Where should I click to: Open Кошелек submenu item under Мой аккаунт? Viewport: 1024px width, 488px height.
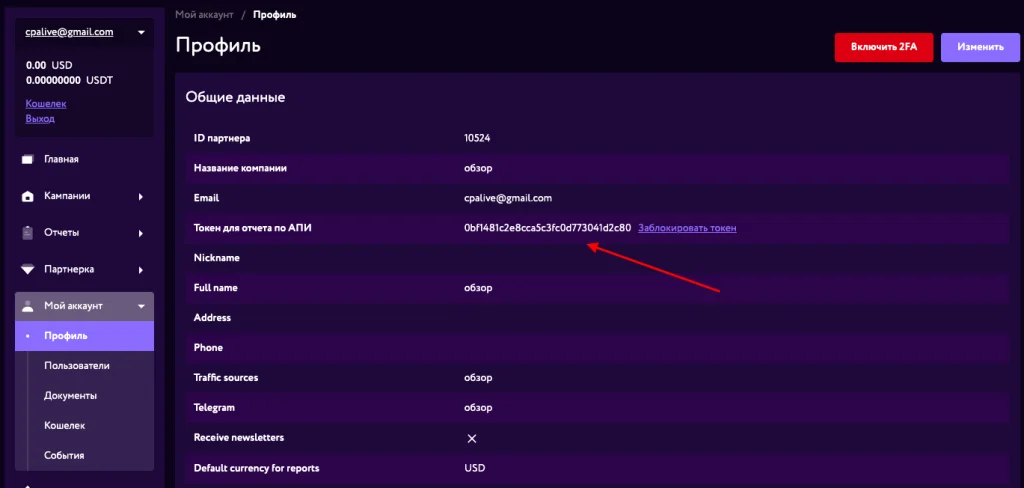pos(65,425)
